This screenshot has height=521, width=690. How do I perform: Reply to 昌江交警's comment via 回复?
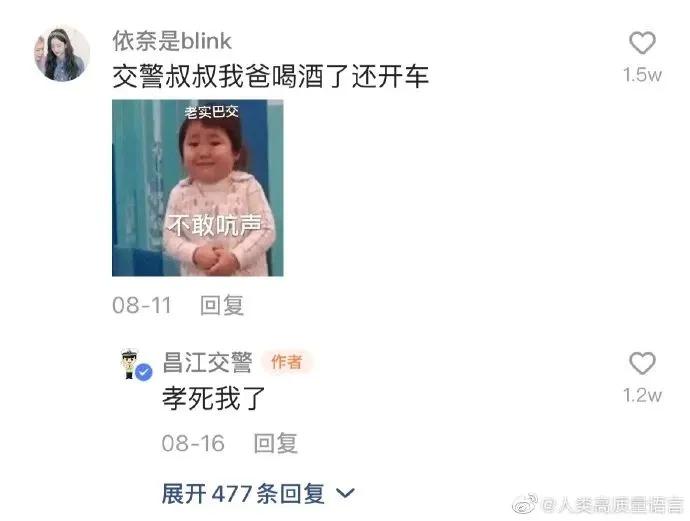pos(275,443)
